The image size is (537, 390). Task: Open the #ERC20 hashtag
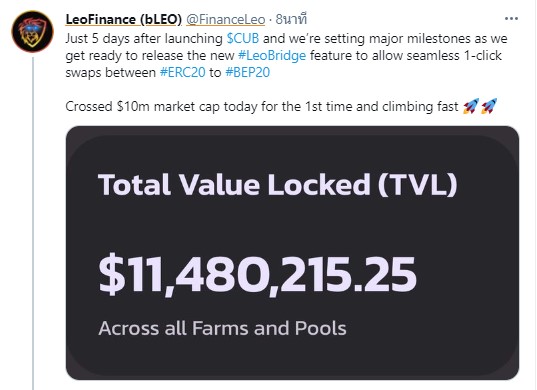183,72
